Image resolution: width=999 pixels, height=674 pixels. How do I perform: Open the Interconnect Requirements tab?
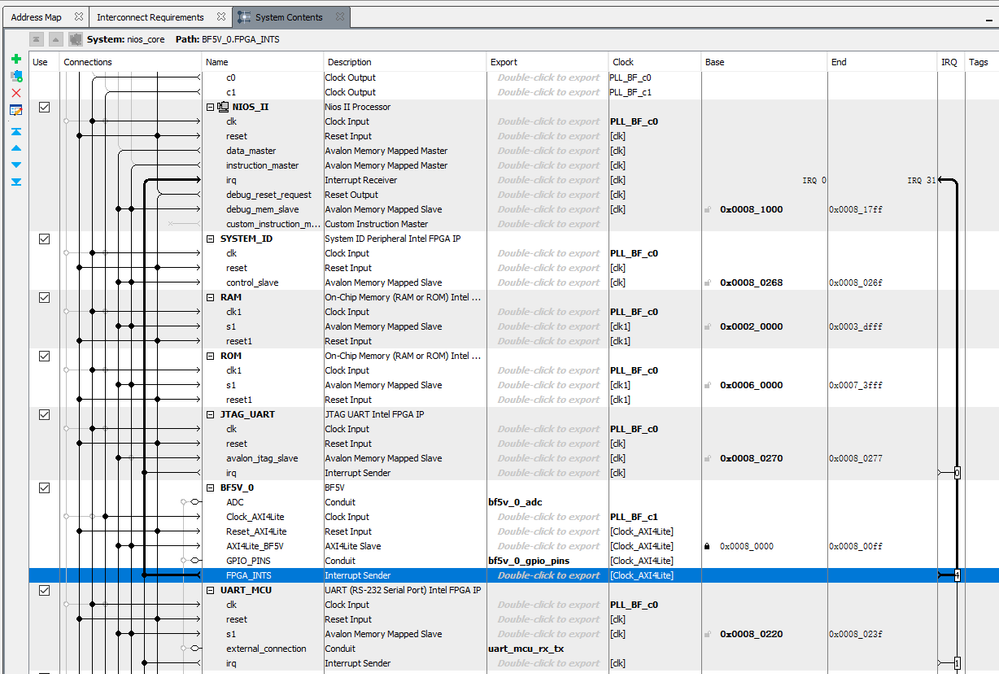(x=150, y=17)
